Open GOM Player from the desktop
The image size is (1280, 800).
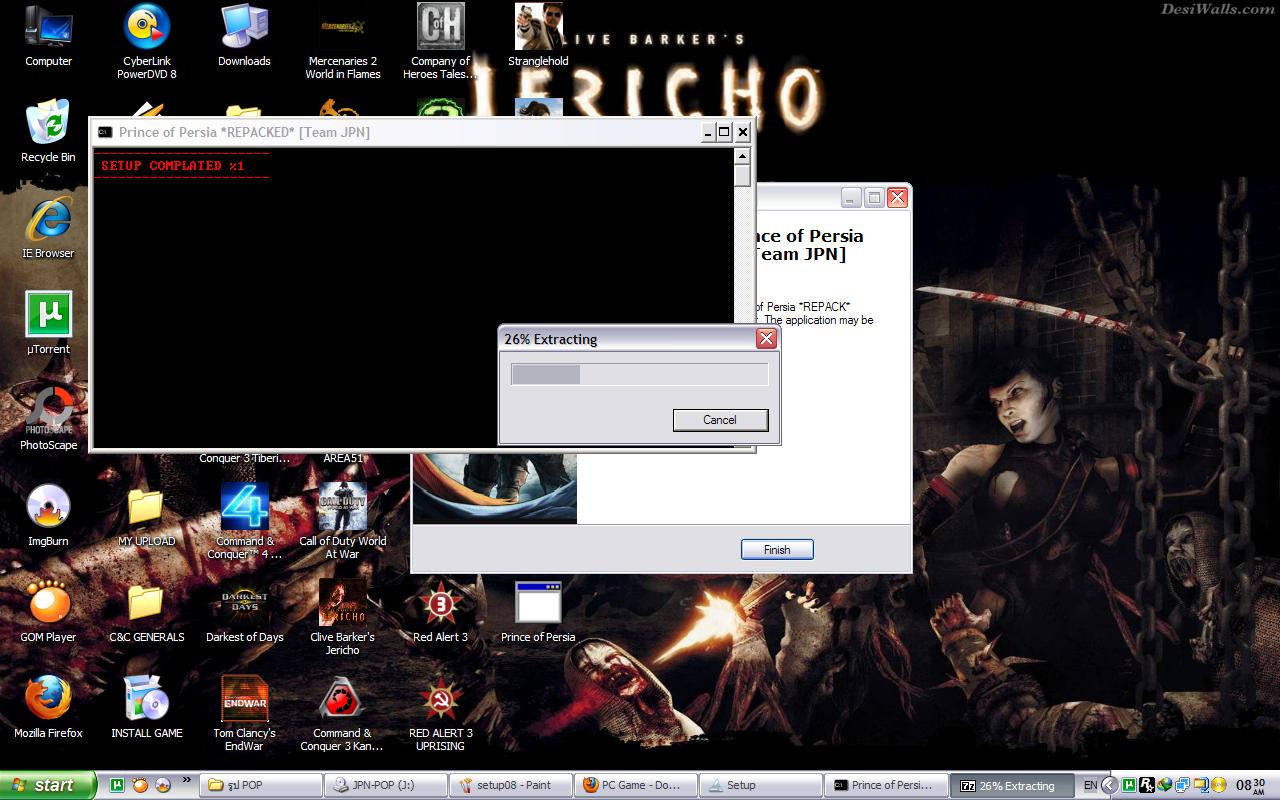pos(48,612)
